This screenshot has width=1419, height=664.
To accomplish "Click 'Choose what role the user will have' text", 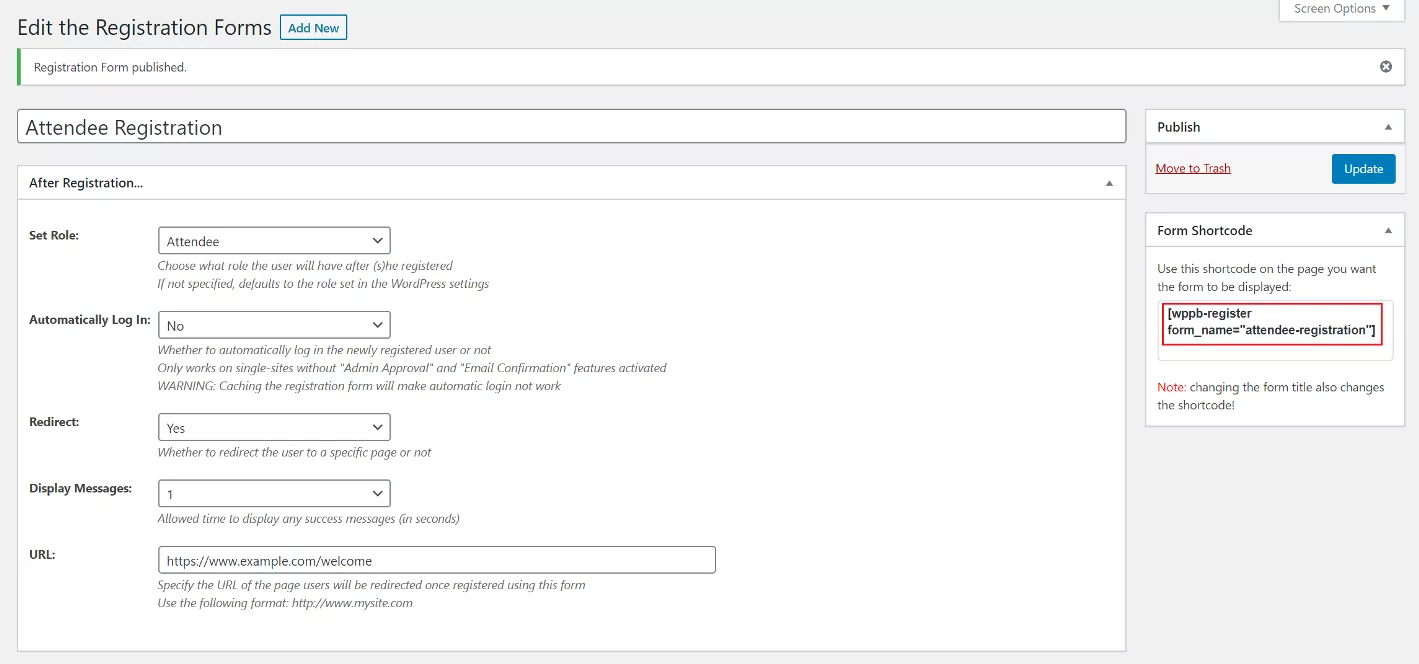I will pos(305,266).
